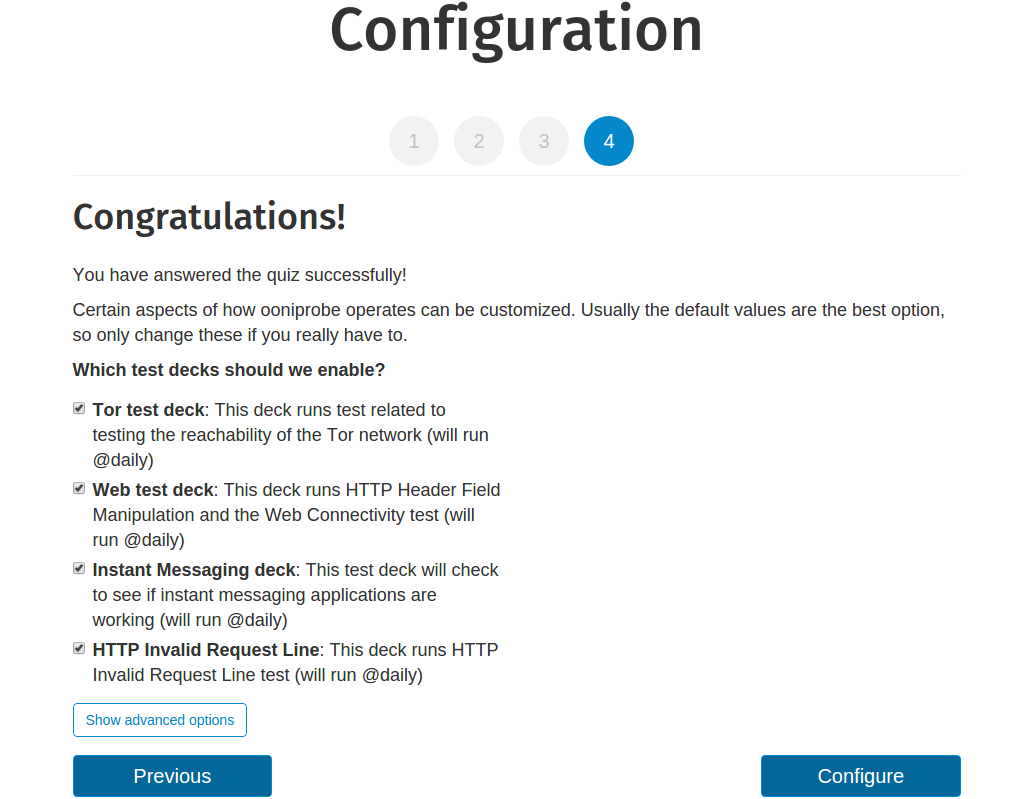Image resolution: width=1020 pixels, height=799 pixels.
Task: Go to step 1 circle
Action: click(414, 141)
